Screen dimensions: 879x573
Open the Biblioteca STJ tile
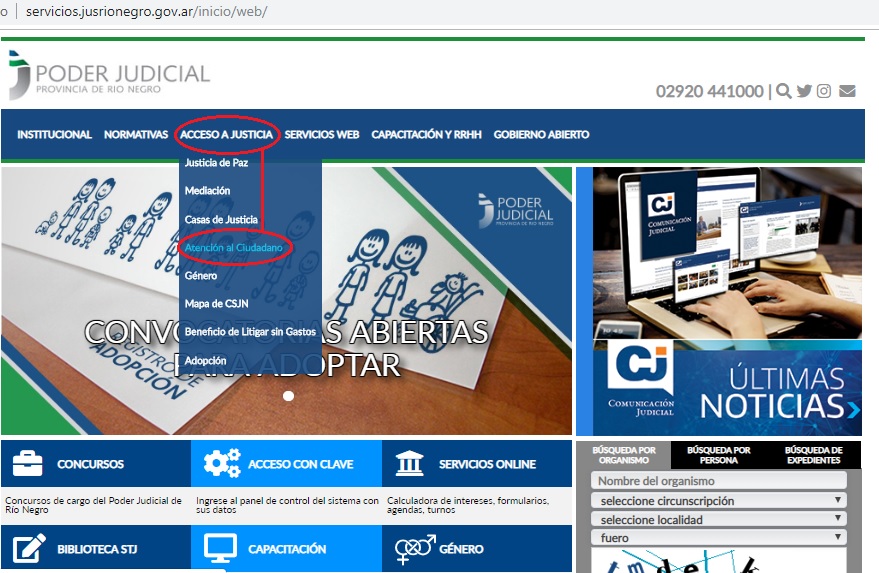pos(96,548)
